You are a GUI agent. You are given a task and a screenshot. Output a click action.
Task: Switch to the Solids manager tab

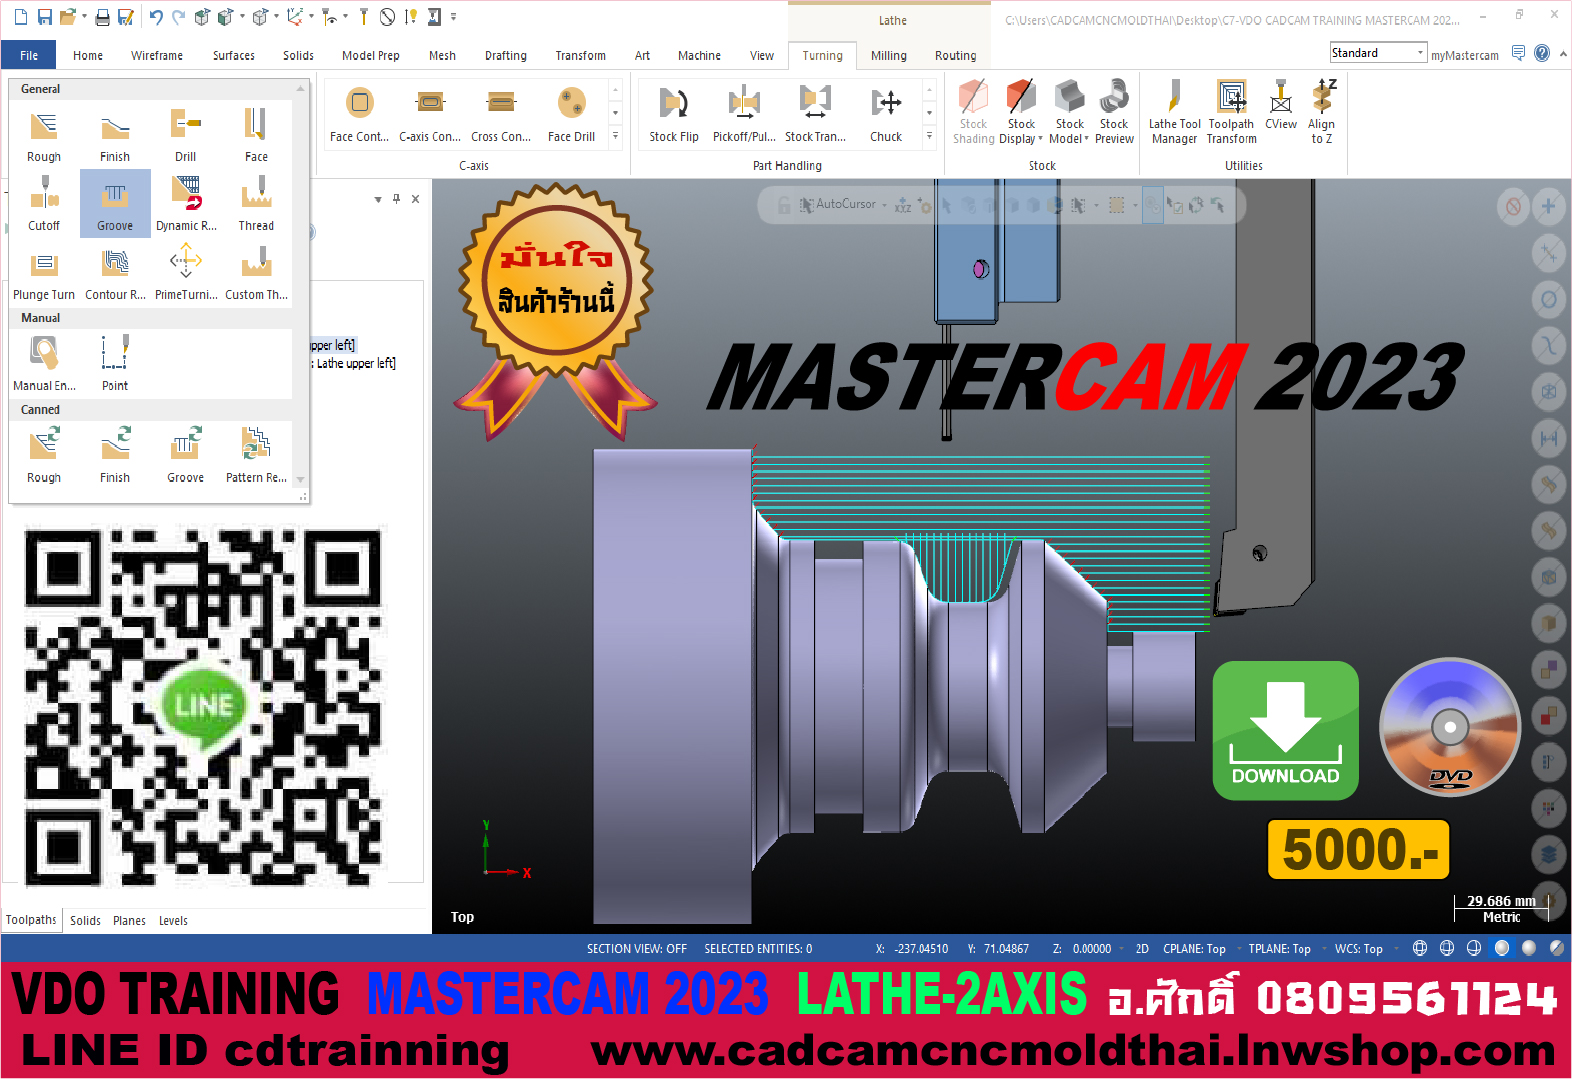coord(85,921)
